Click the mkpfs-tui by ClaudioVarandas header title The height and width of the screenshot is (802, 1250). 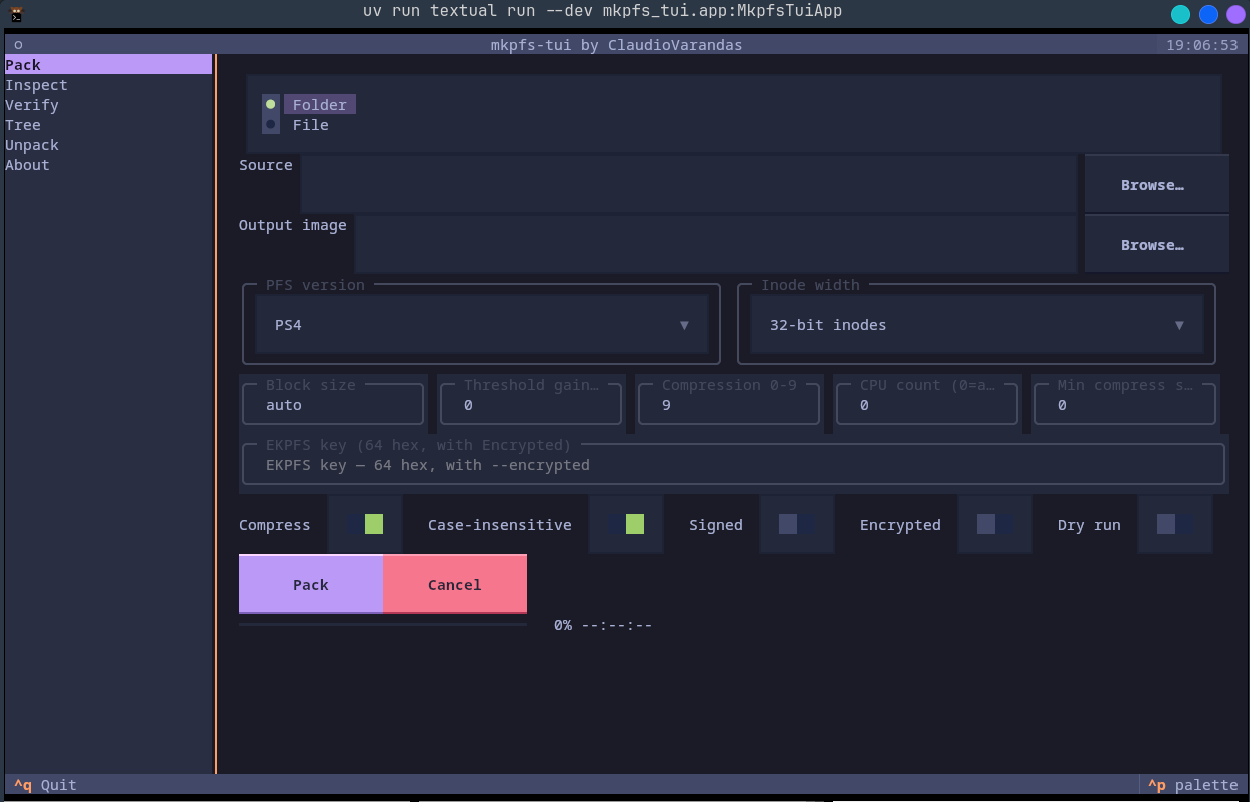point(617,45)
